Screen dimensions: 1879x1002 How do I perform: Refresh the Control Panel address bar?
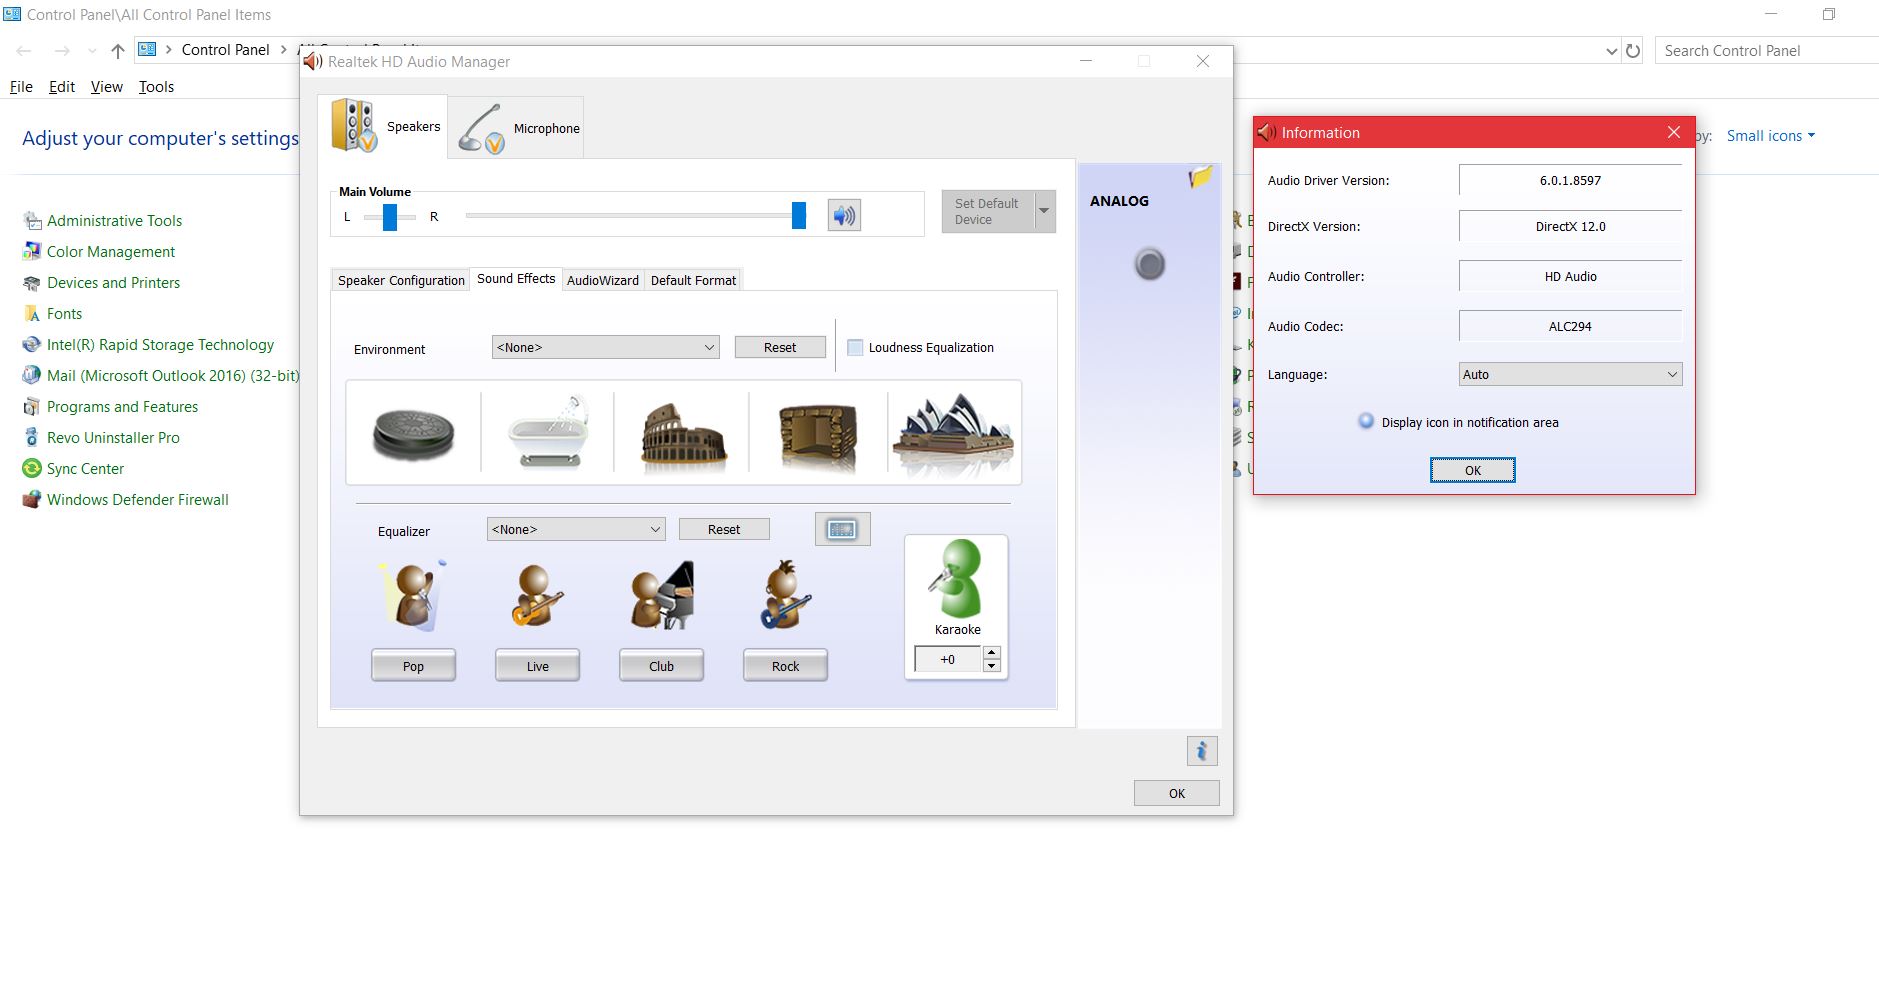[1633, 51]
